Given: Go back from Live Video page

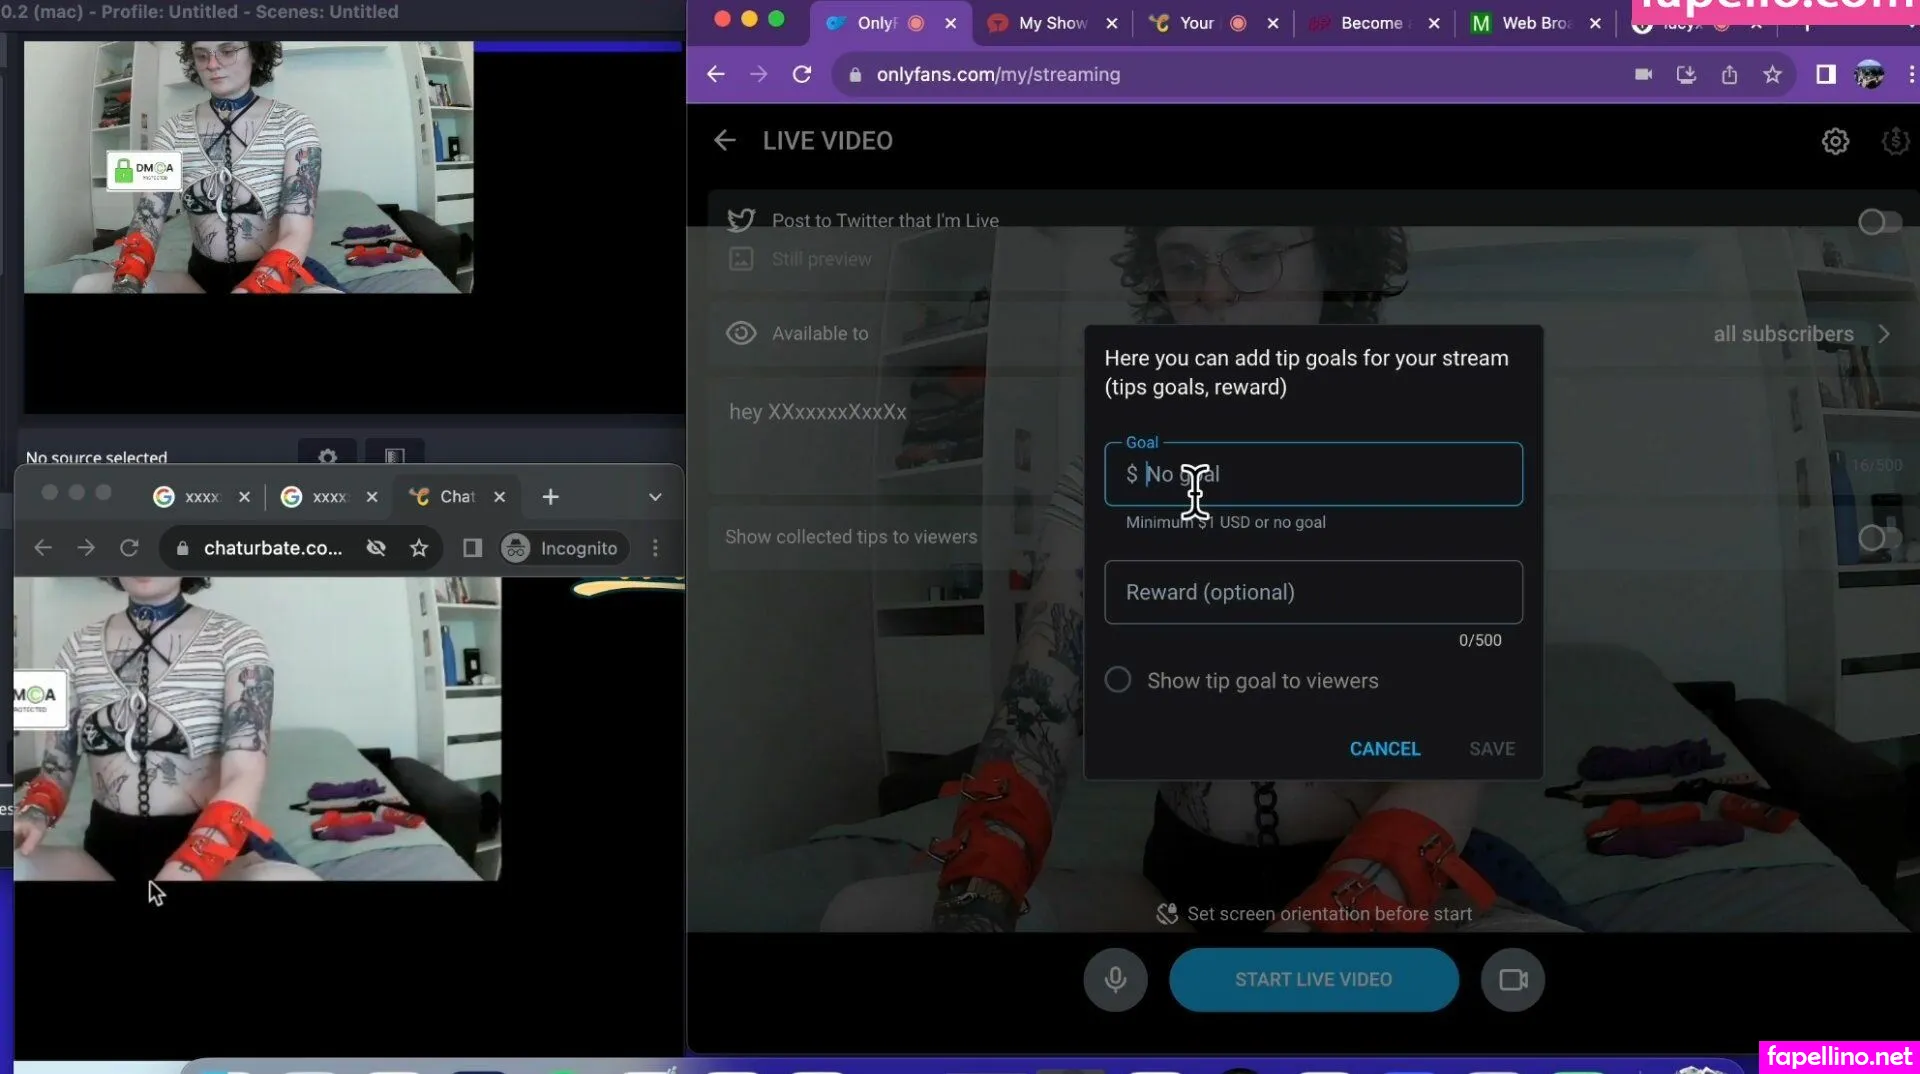Looking at the screenshot, I should coord(725,141).
